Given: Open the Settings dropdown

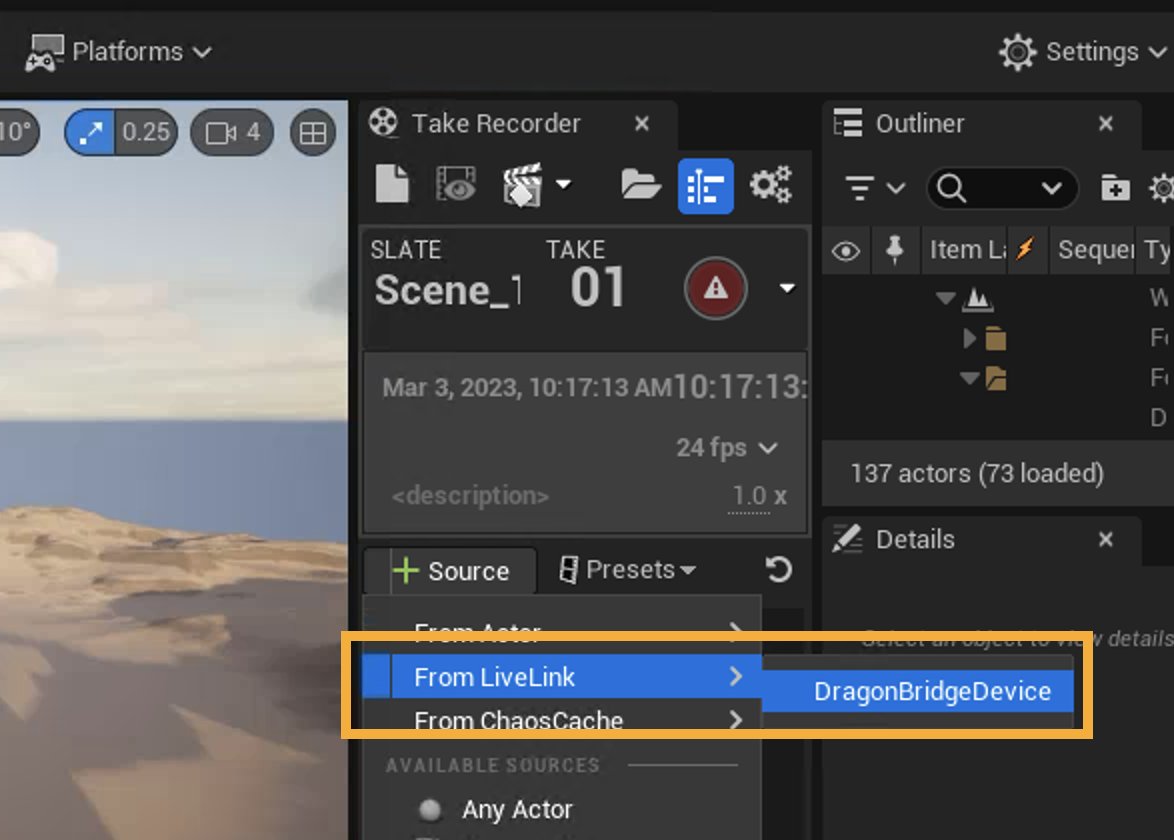Looking at the screenshot, I should point(1083,52).
